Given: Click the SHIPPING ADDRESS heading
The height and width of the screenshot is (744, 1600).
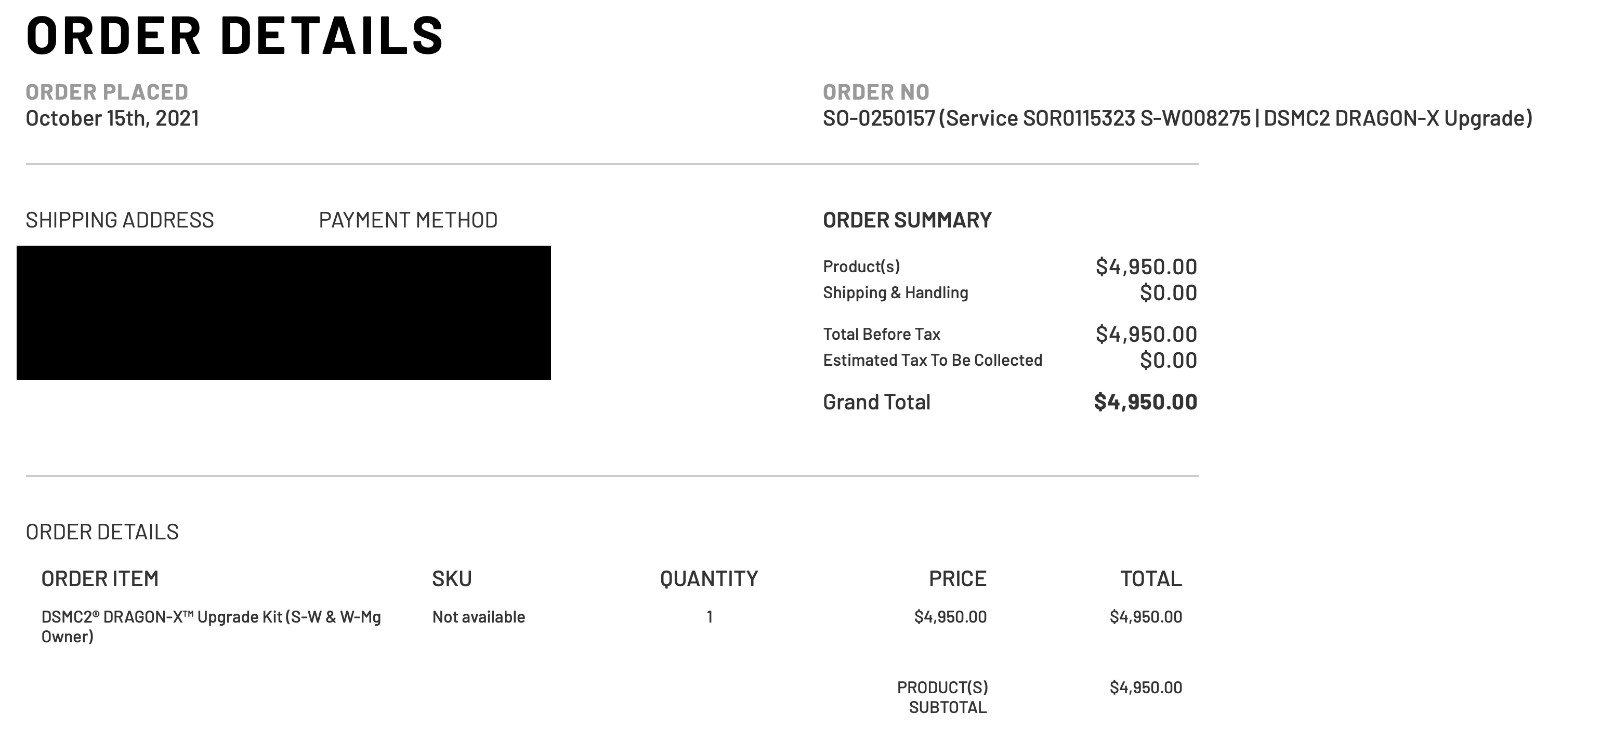Looking at the screenshot, I should click(120, 220).
